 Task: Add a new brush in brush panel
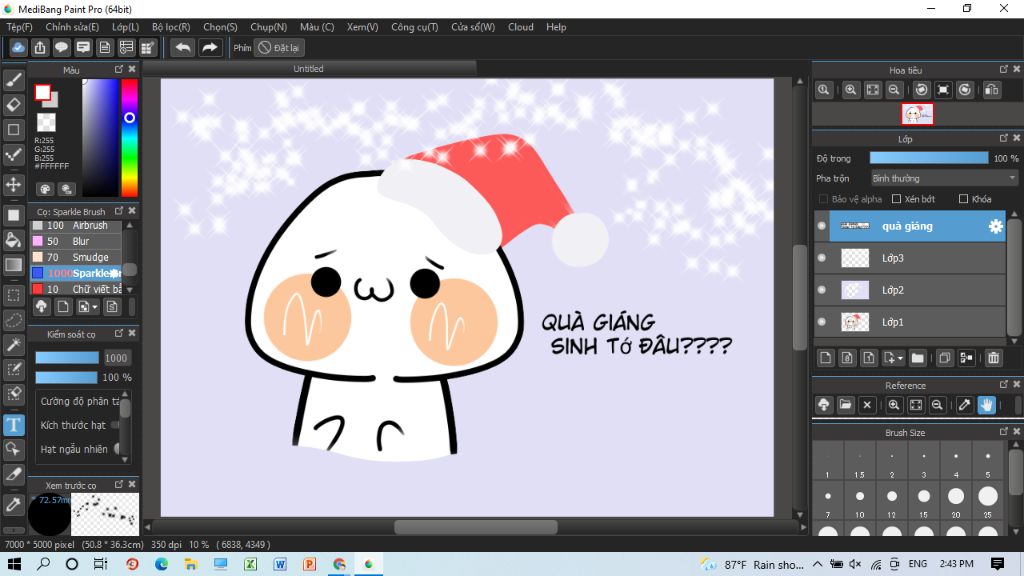(63, 306)
